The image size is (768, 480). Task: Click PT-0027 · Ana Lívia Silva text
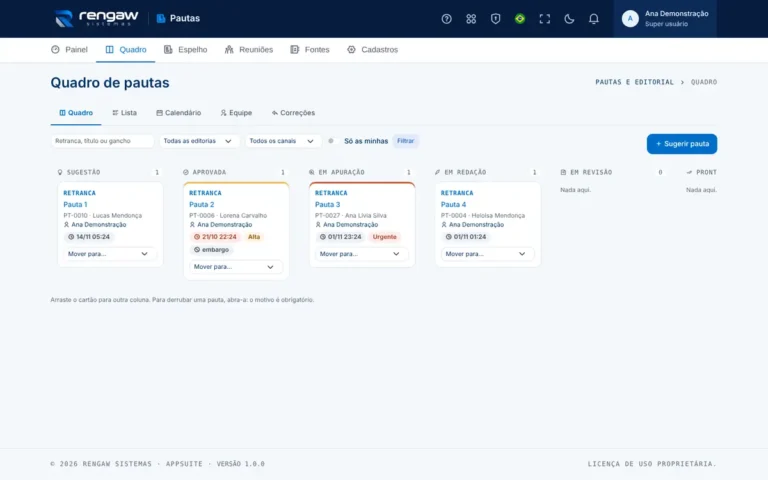(x=351, y=216)
